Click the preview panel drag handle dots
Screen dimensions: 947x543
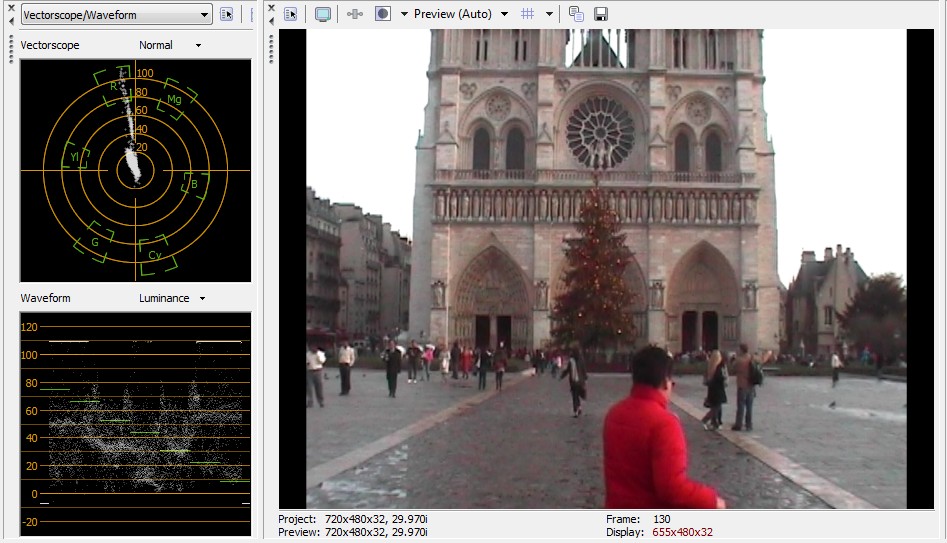tap(272, 49)
